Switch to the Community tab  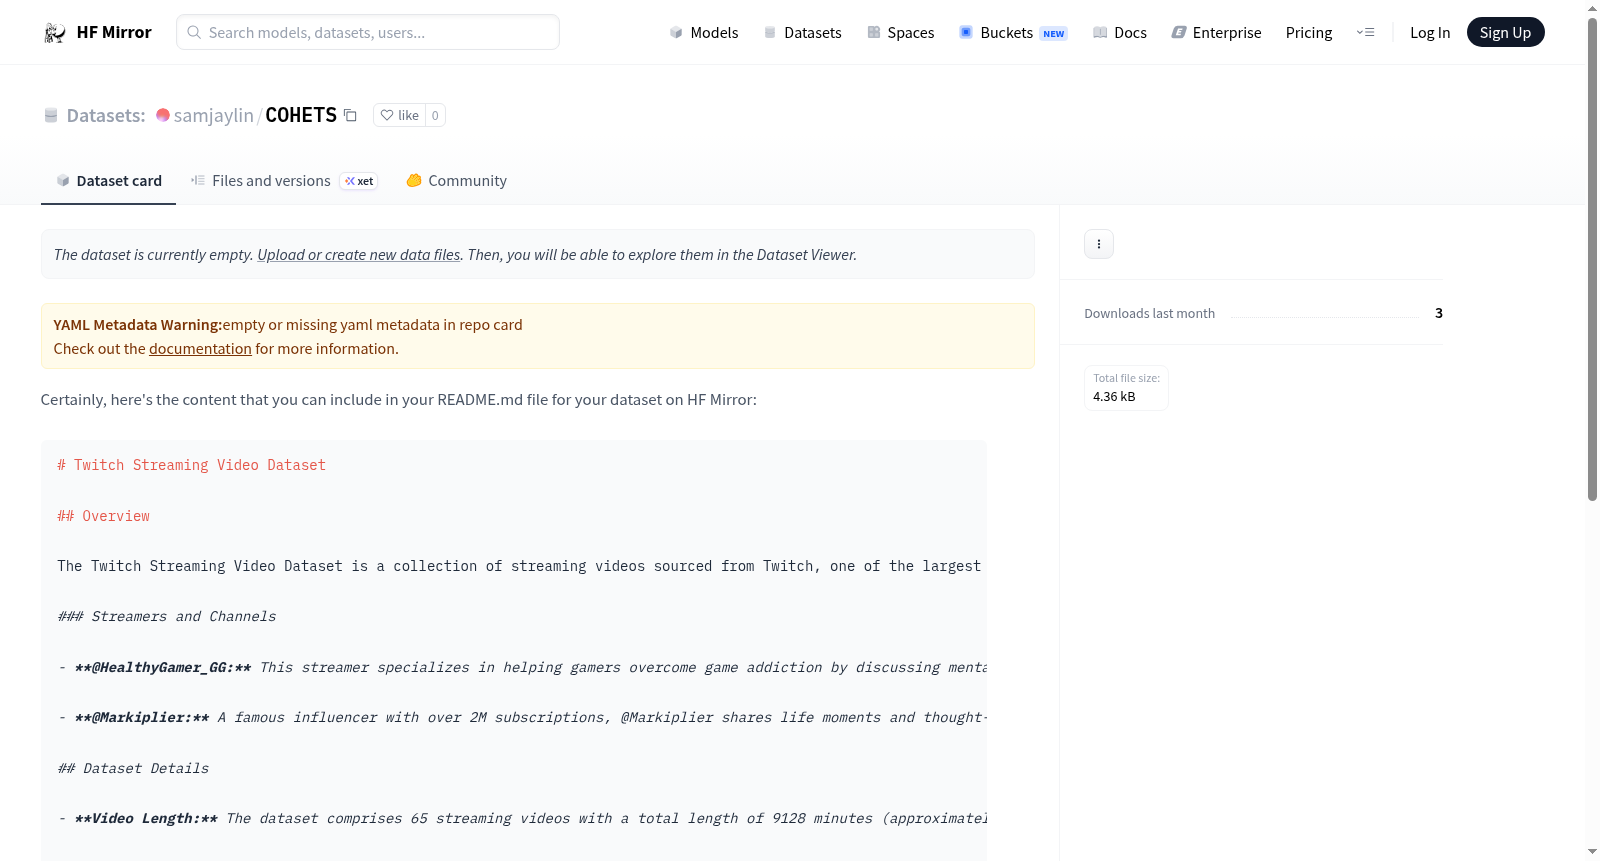point(456,181)
